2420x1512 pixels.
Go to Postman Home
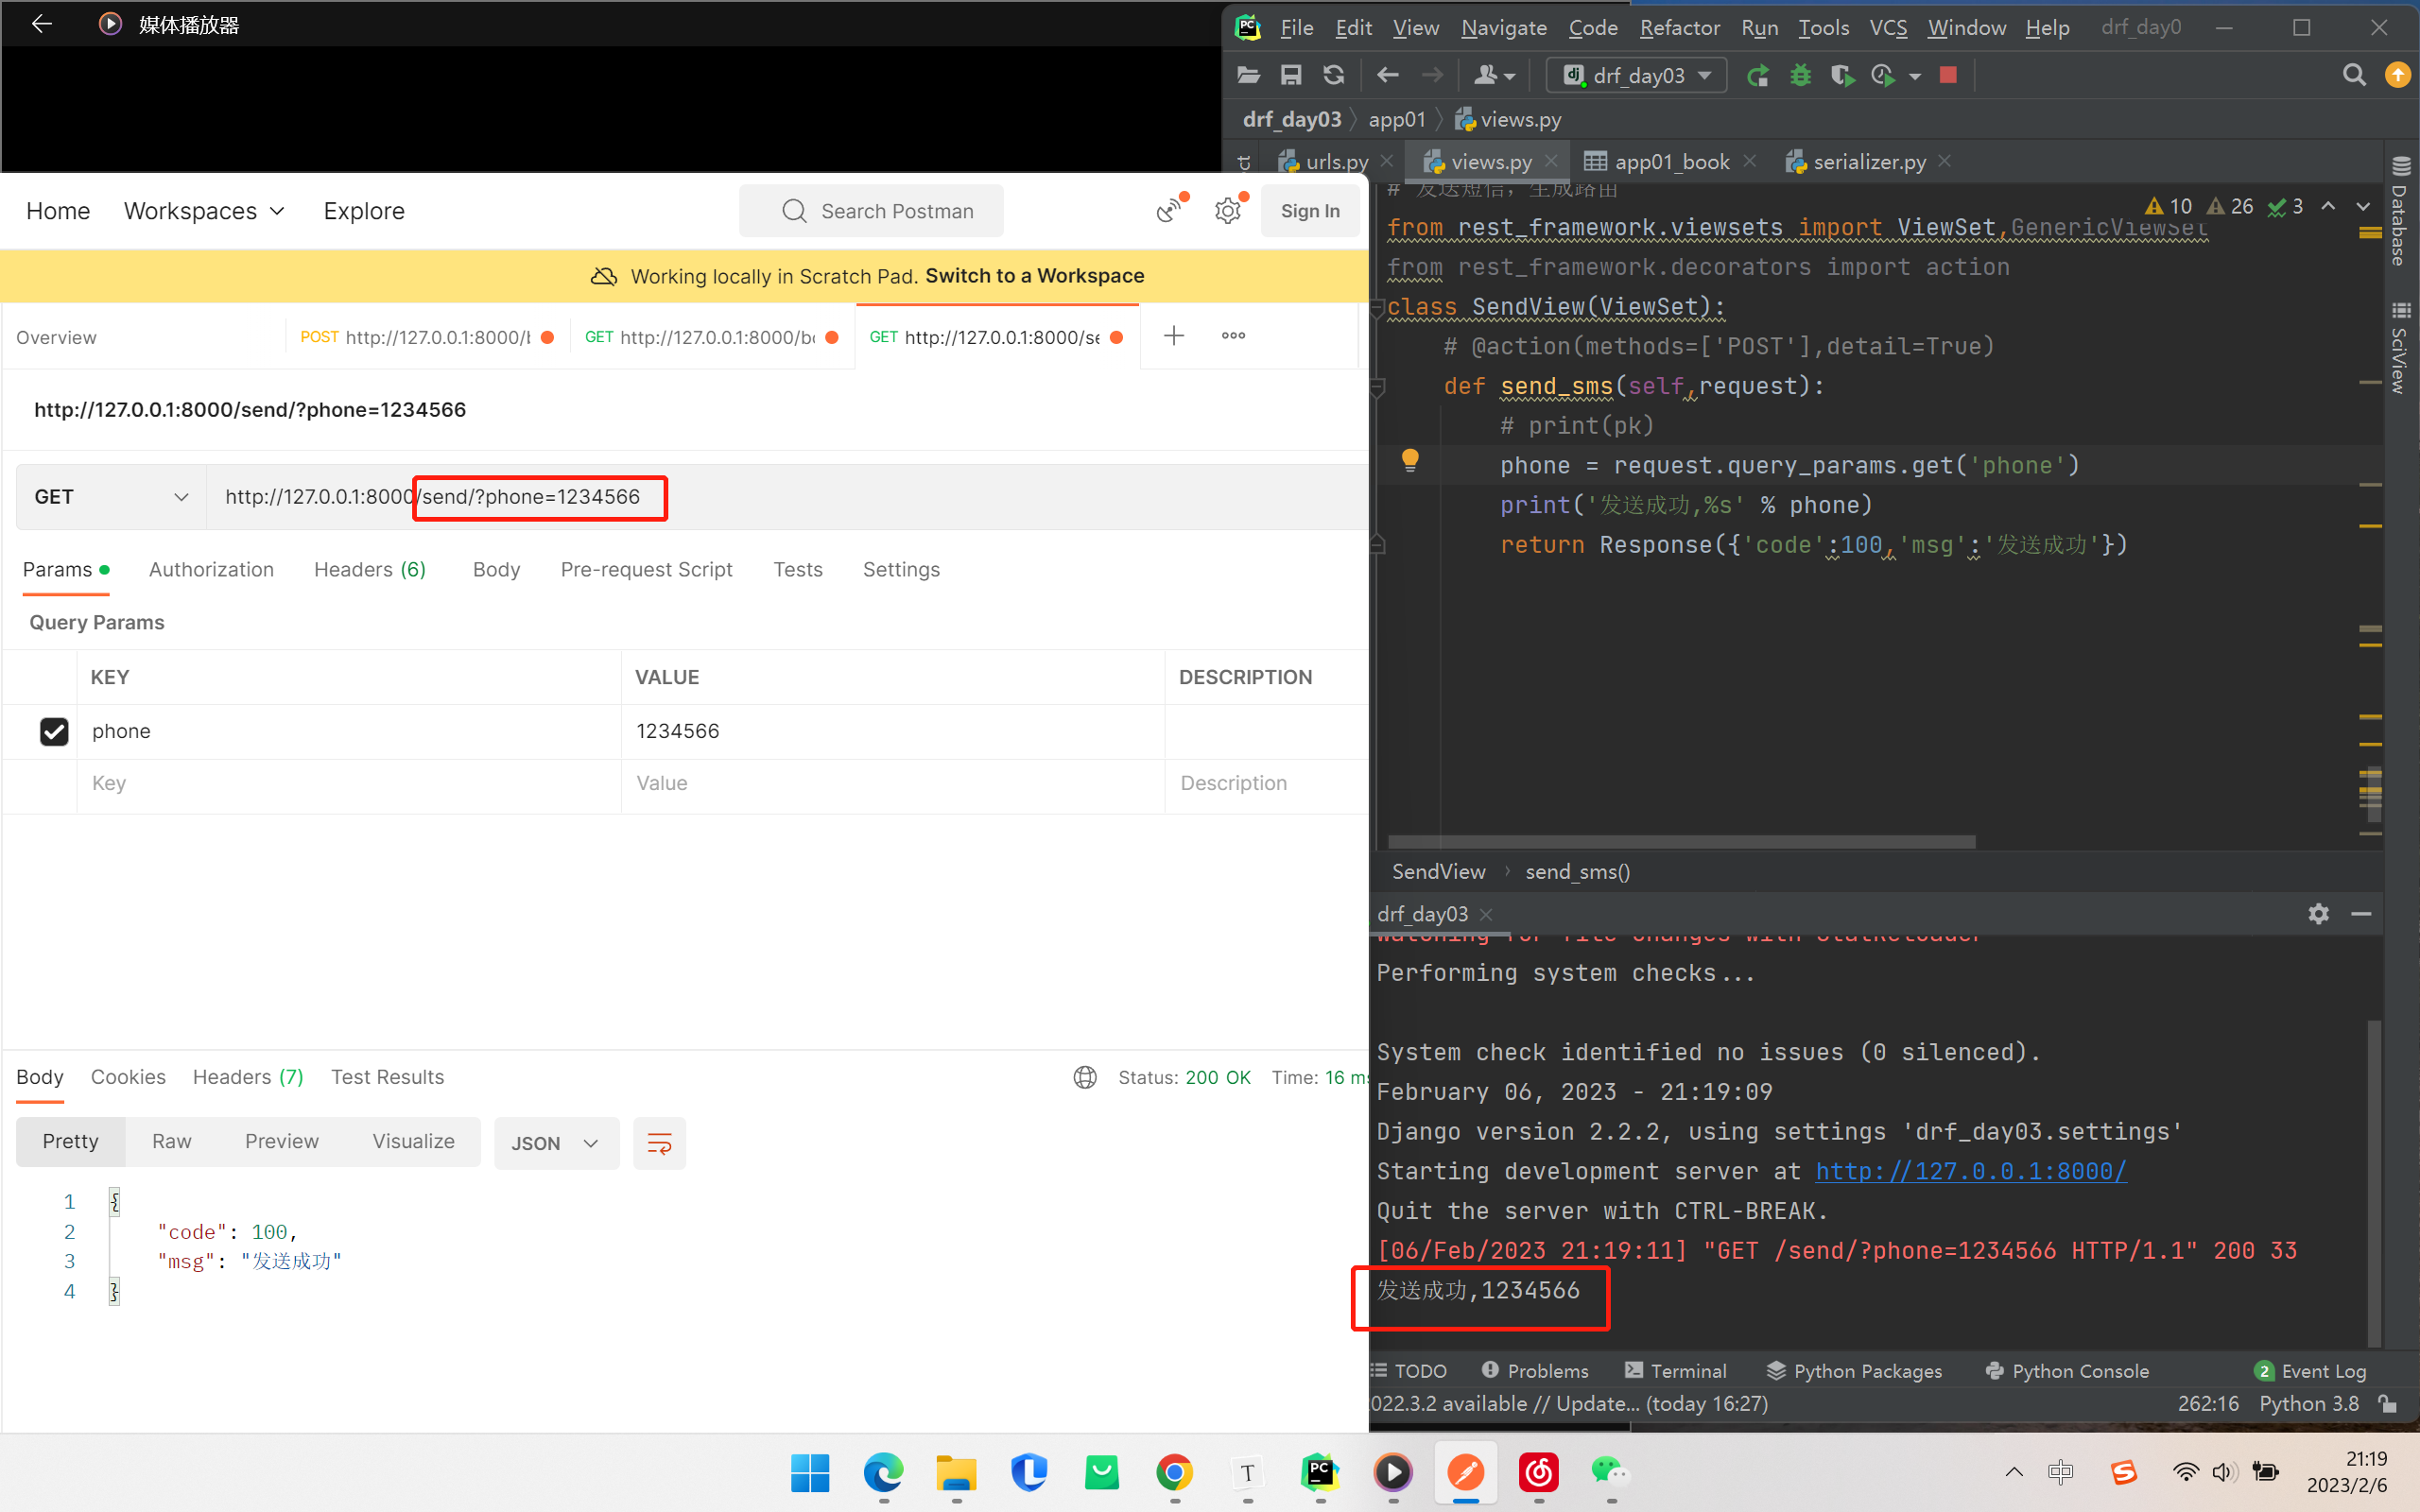tap(58, 211)
